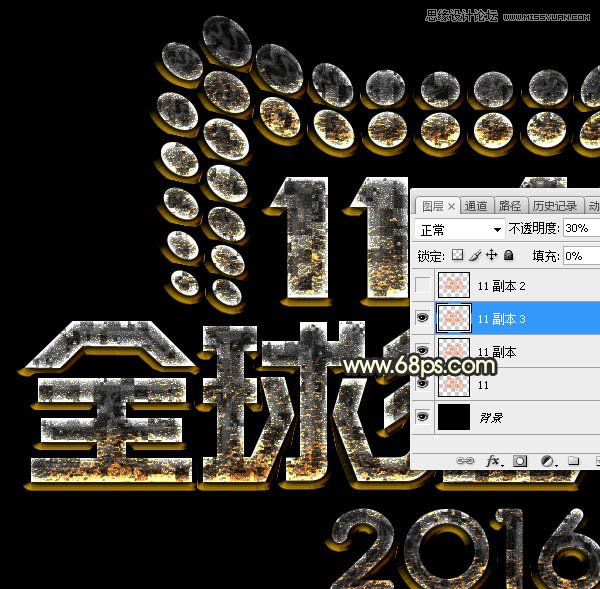Click the fill field showing 0%
Viewport: 600px width, 589px height.
(581, 256)
